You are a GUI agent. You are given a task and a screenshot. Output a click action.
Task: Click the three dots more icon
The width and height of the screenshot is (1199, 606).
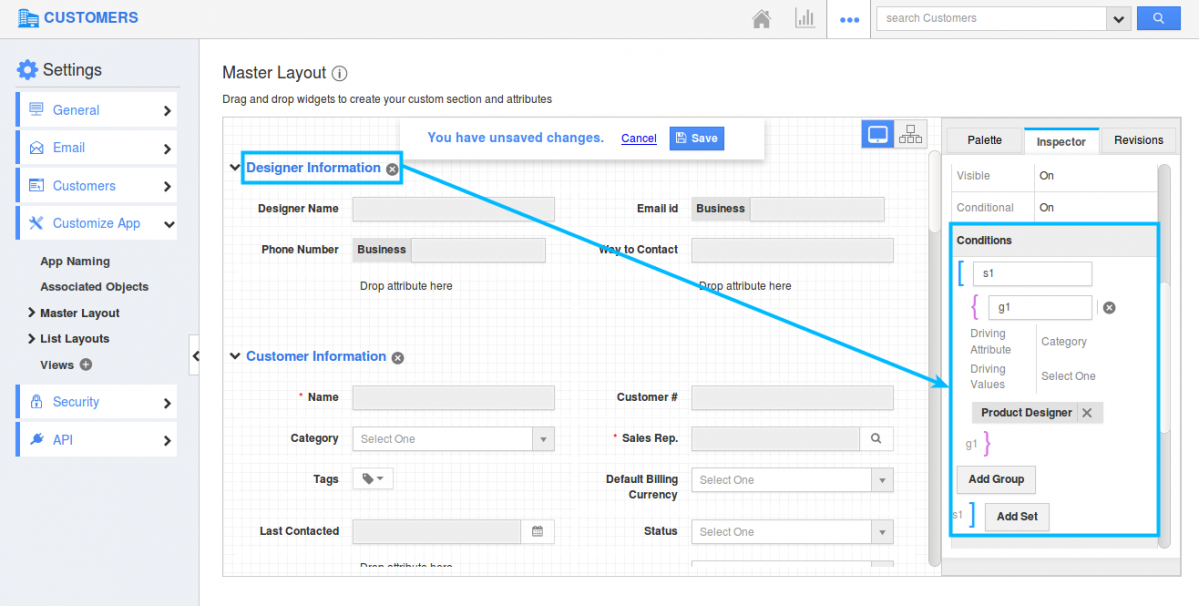point(849,19)
